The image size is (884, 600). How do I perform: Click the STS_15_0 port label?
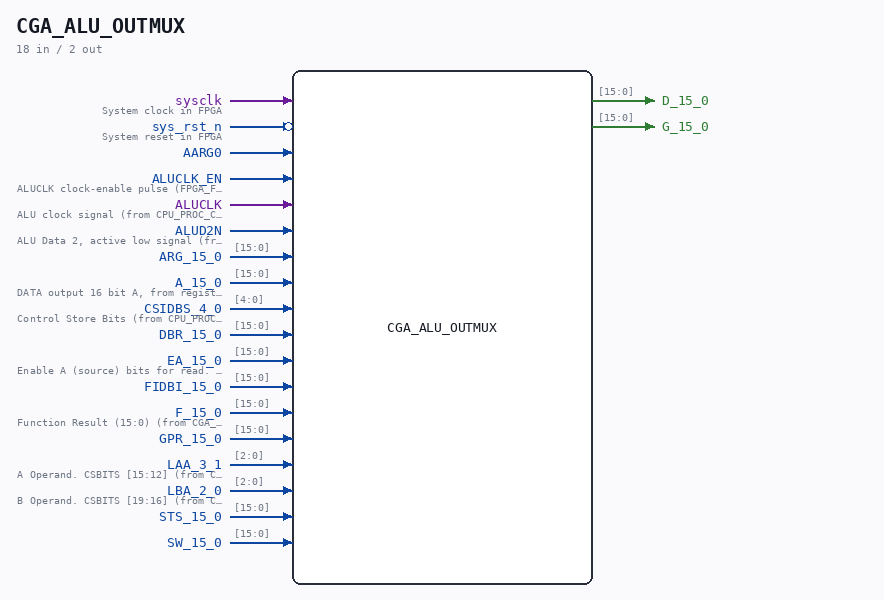191,516
